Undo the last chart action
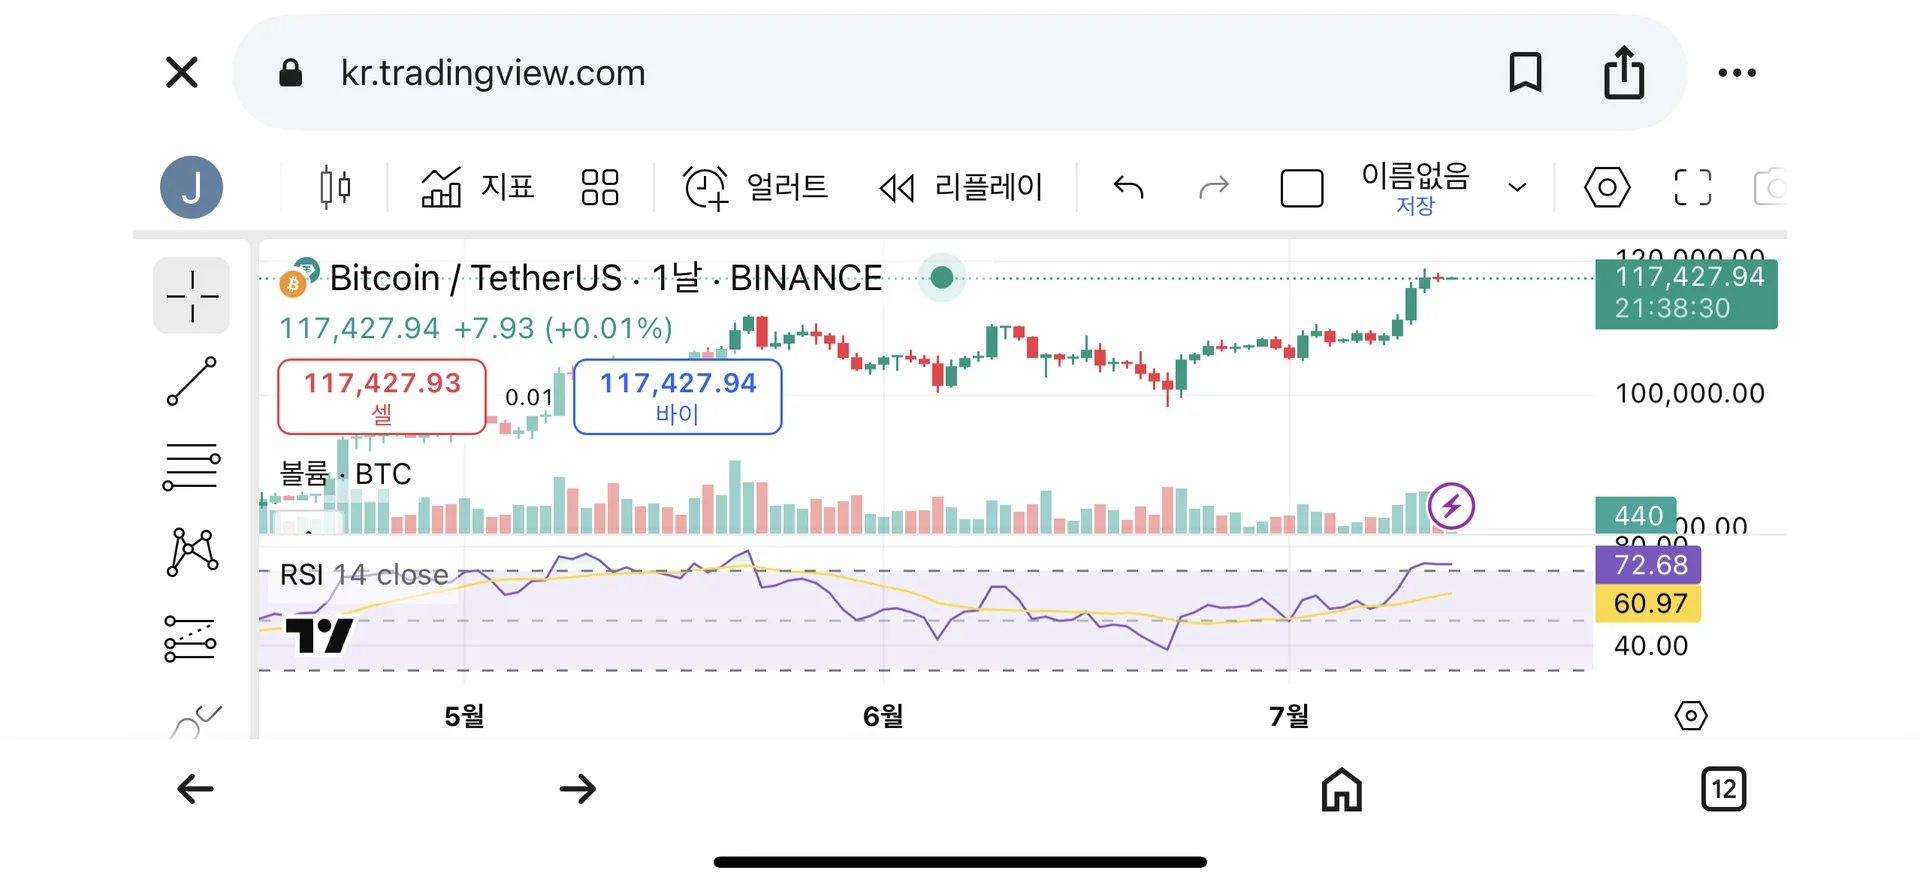This screenshot has width=1920, height=886. pyautogui.click(x=1128, y=187)
